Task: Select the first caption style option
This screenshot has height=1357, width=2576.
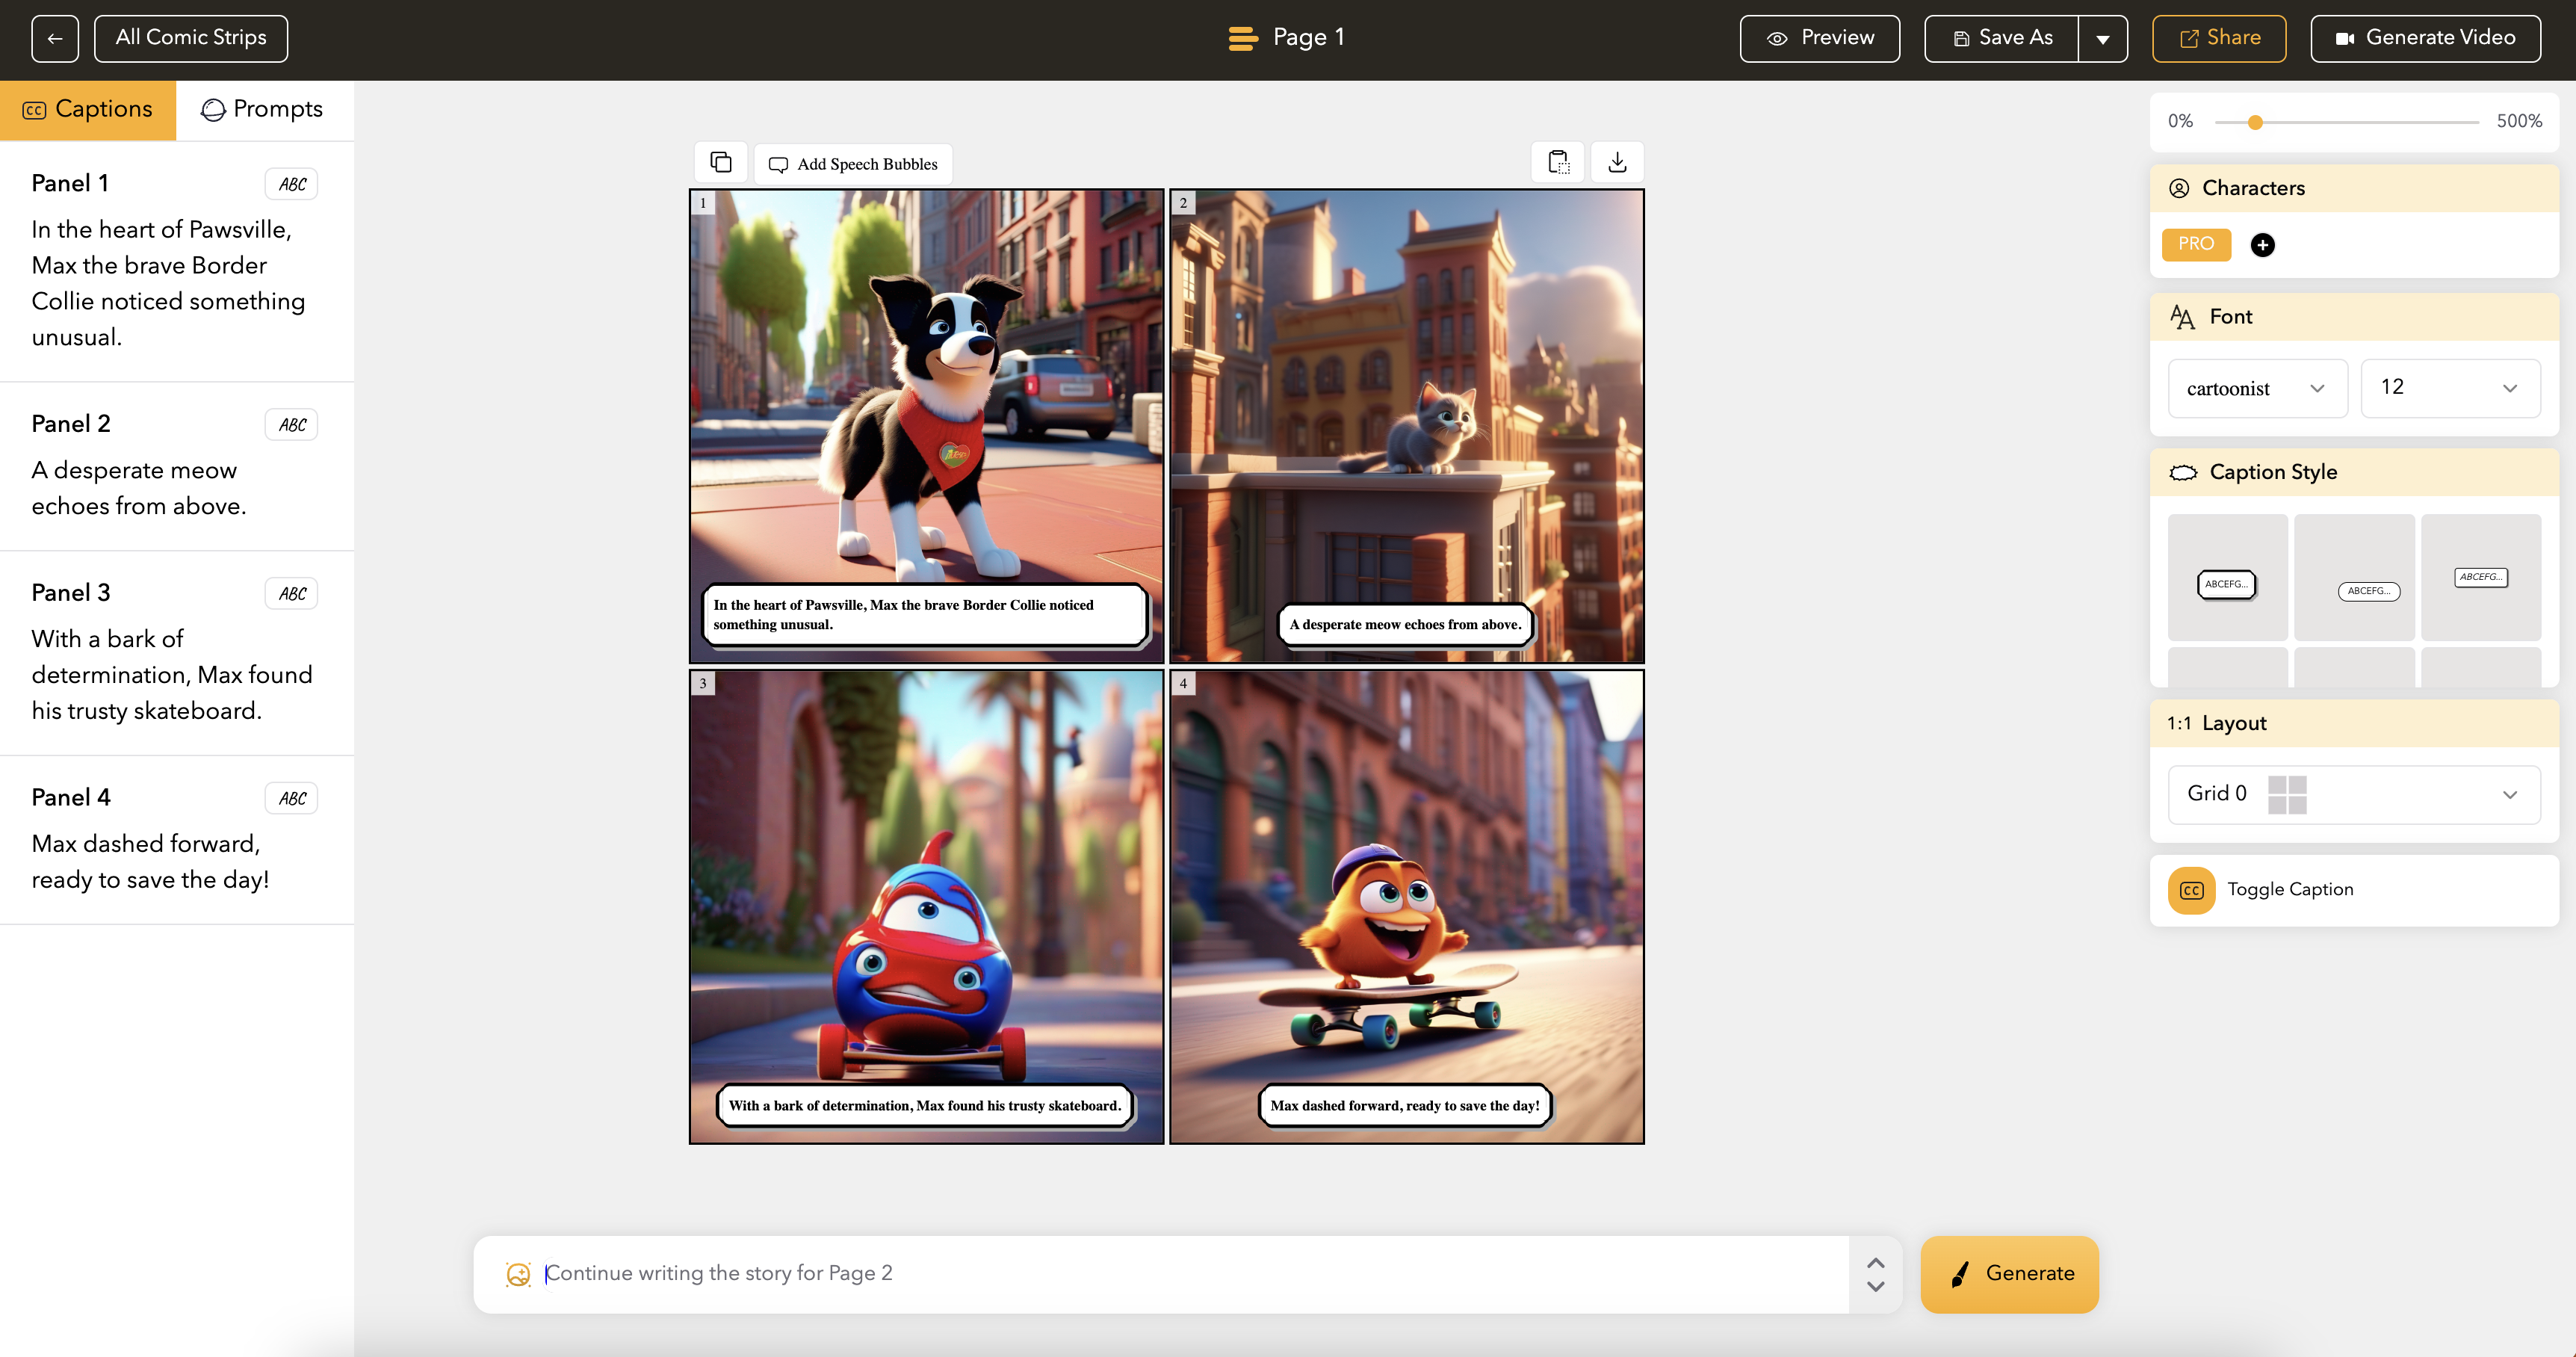Action: pyautogui.click(x=2227, y=578)
